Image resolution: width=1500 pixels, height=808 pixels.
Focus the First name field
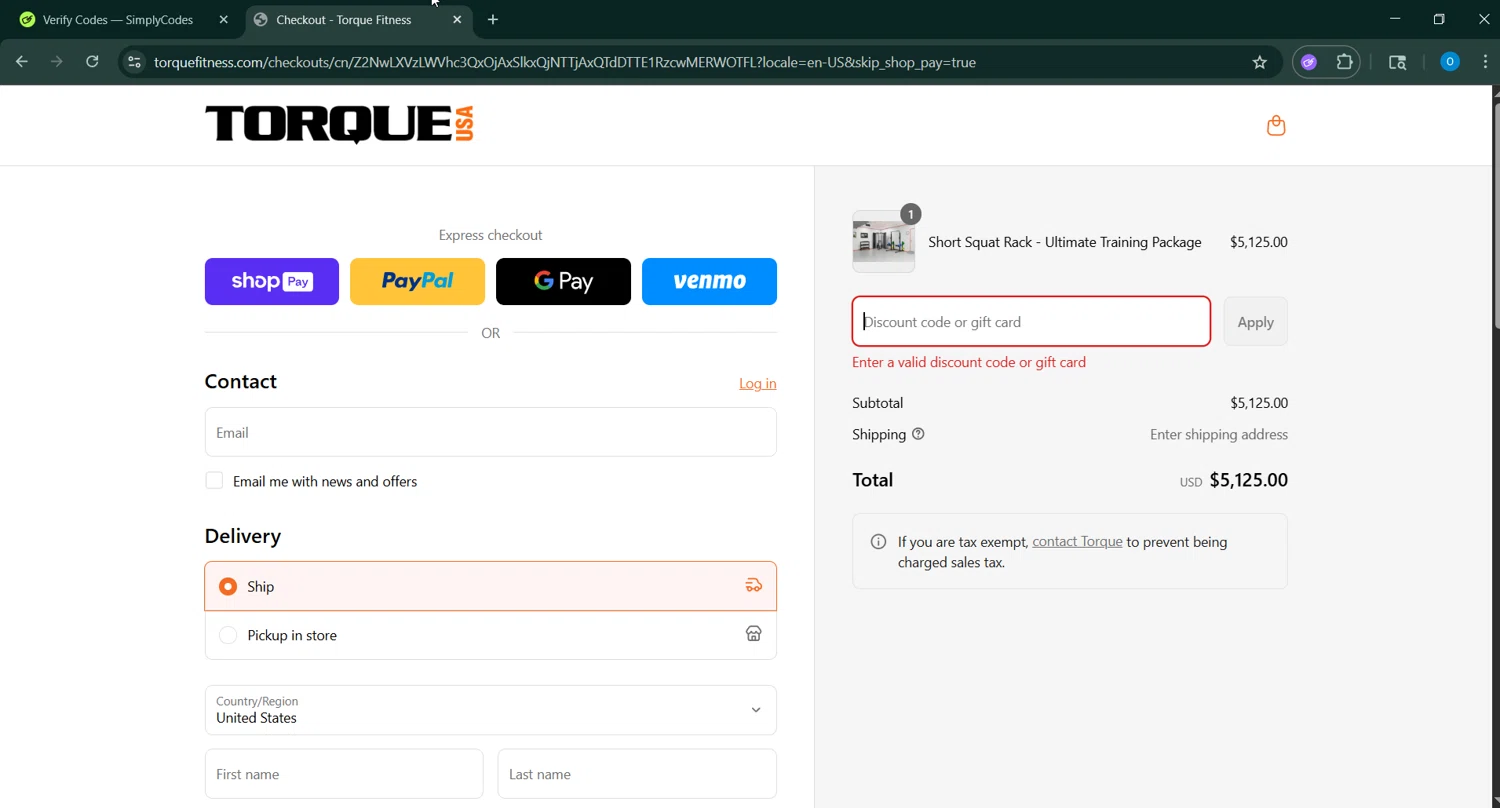click(344, 774)
